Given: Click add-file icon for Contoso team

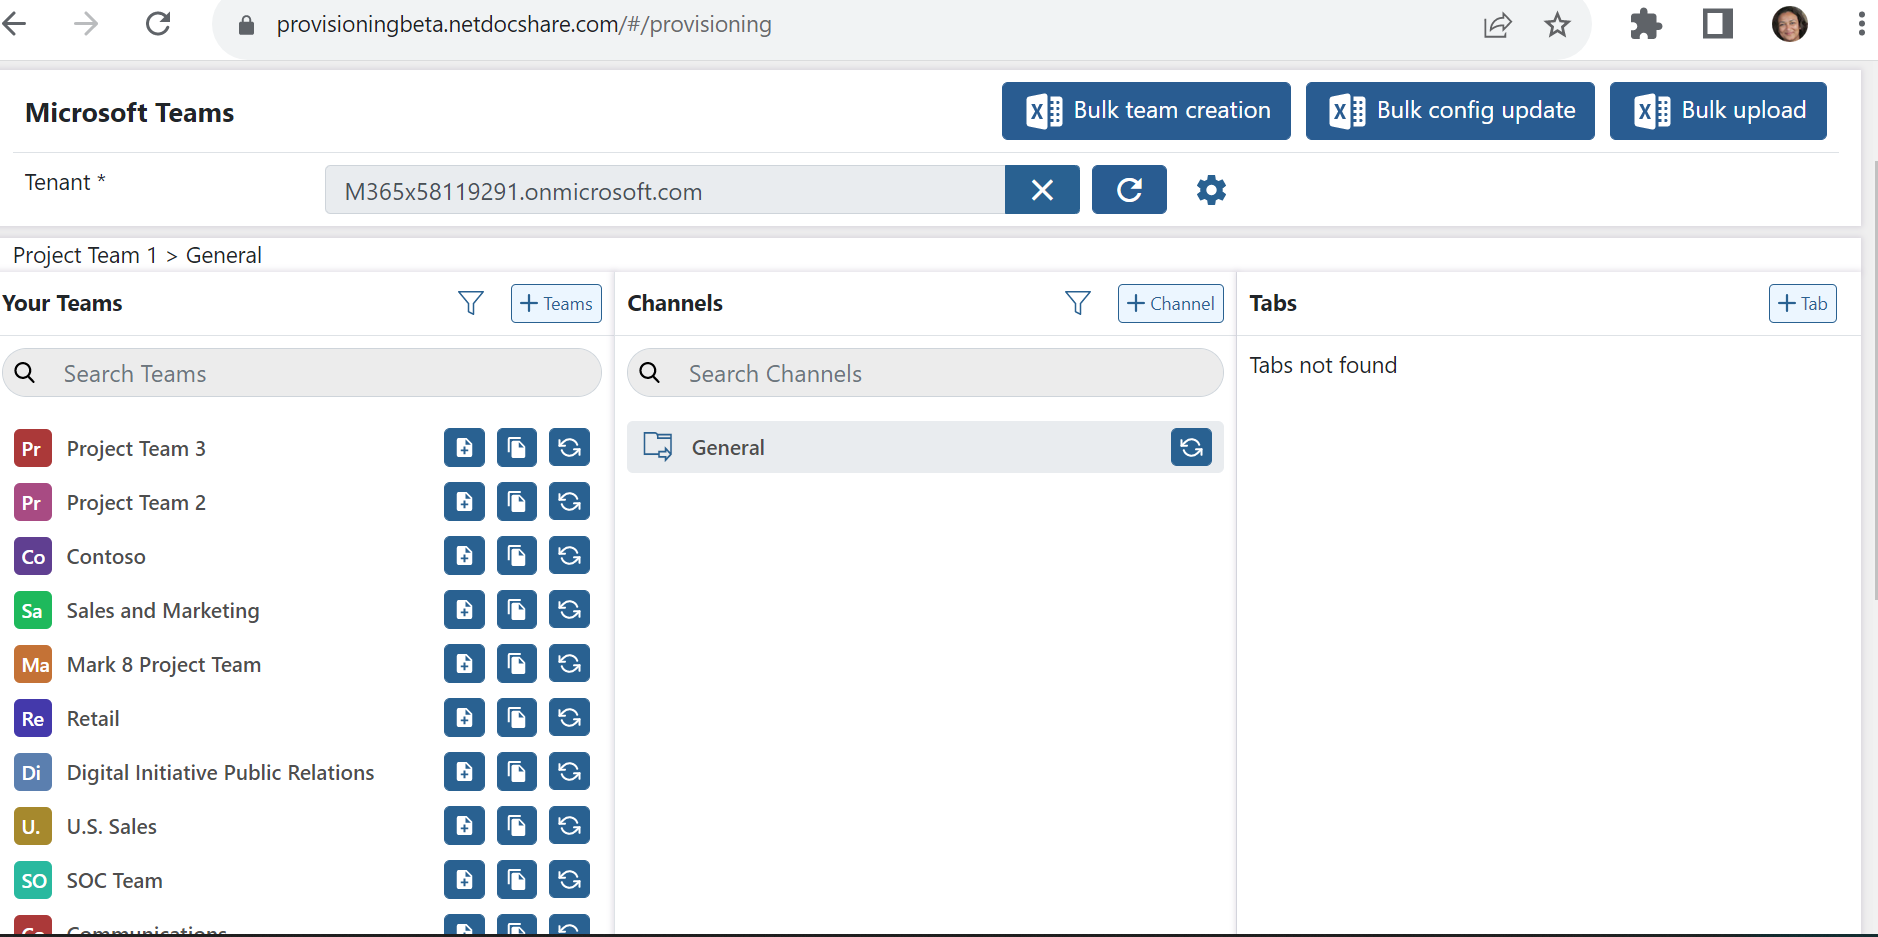Looking at the screenshot, I should tap(464, 556).
